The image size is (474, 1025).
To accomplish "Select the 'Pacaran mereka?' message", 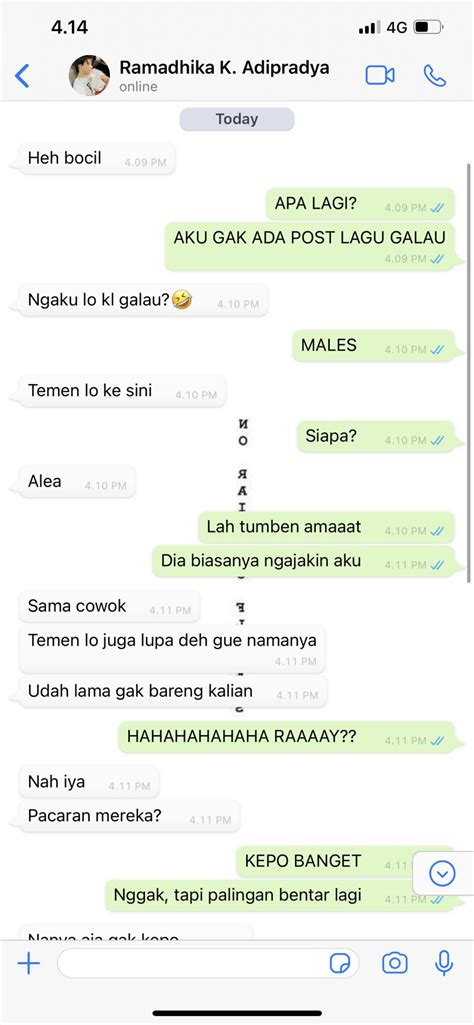I will [x=129, y=816].
